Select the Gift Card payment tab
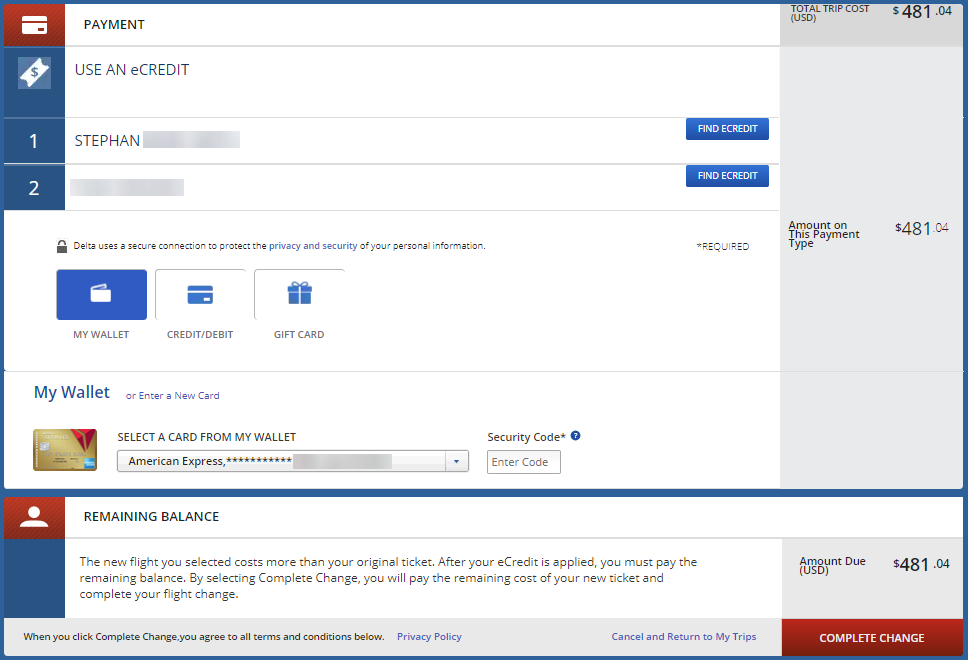The image size is (968, 660). (299, 294)
